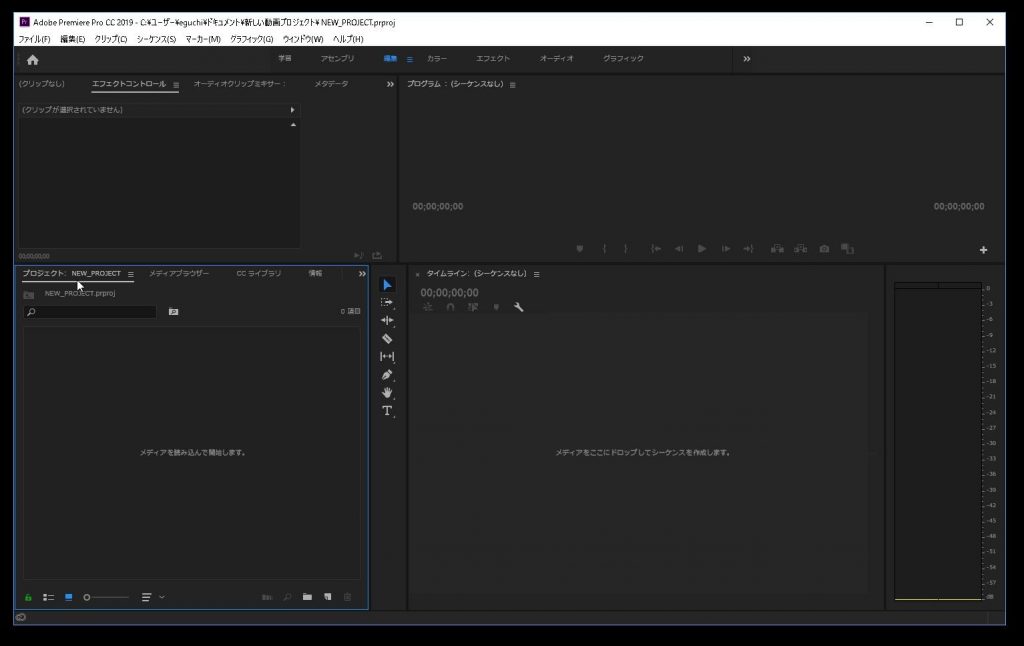Screen dimensions: 1024x646
Task: Select the Ripple Edit tool
Action: pyautogui.click(x=387, y=320)
